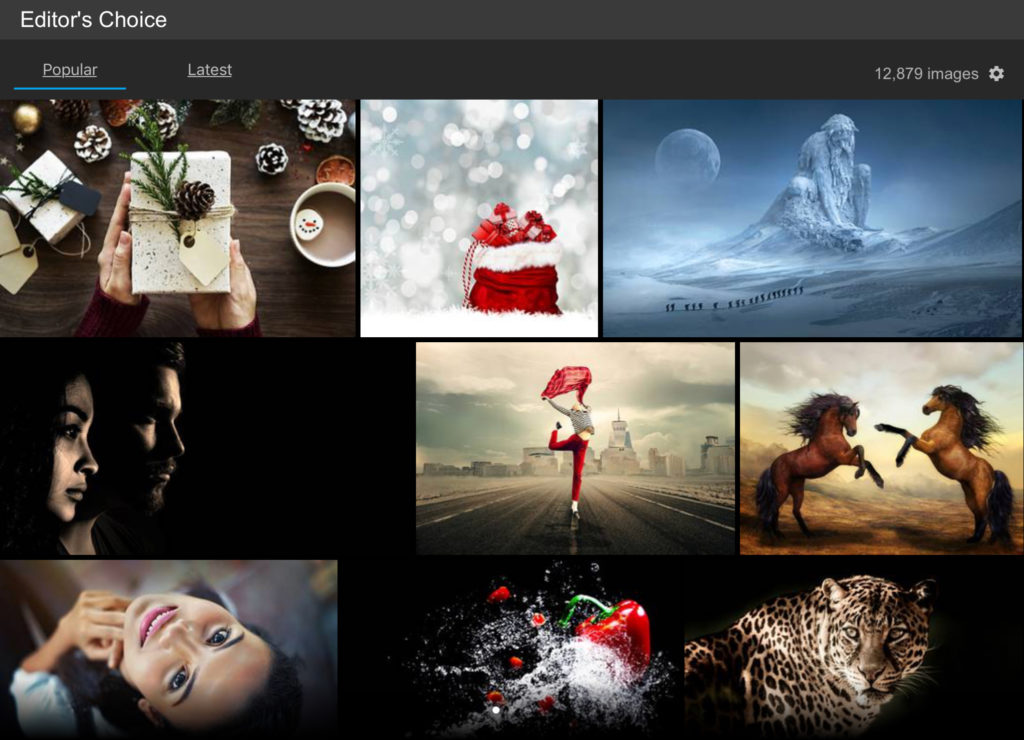Open the ice giant mountain artwork
Image resolution: width=1024 pixels, height=740 pixels.
(x=813, y=218)
